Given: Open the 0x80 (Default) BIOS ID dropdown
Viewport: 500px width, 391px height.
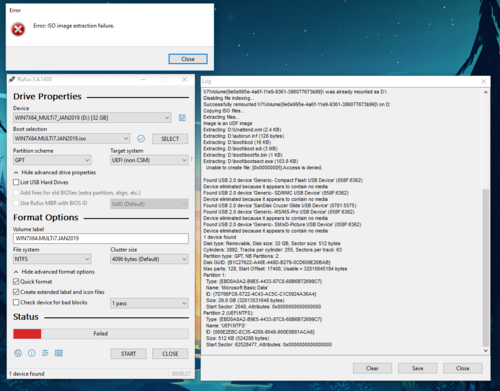Looking at the screenshot, I should click(x=149, y=204).
